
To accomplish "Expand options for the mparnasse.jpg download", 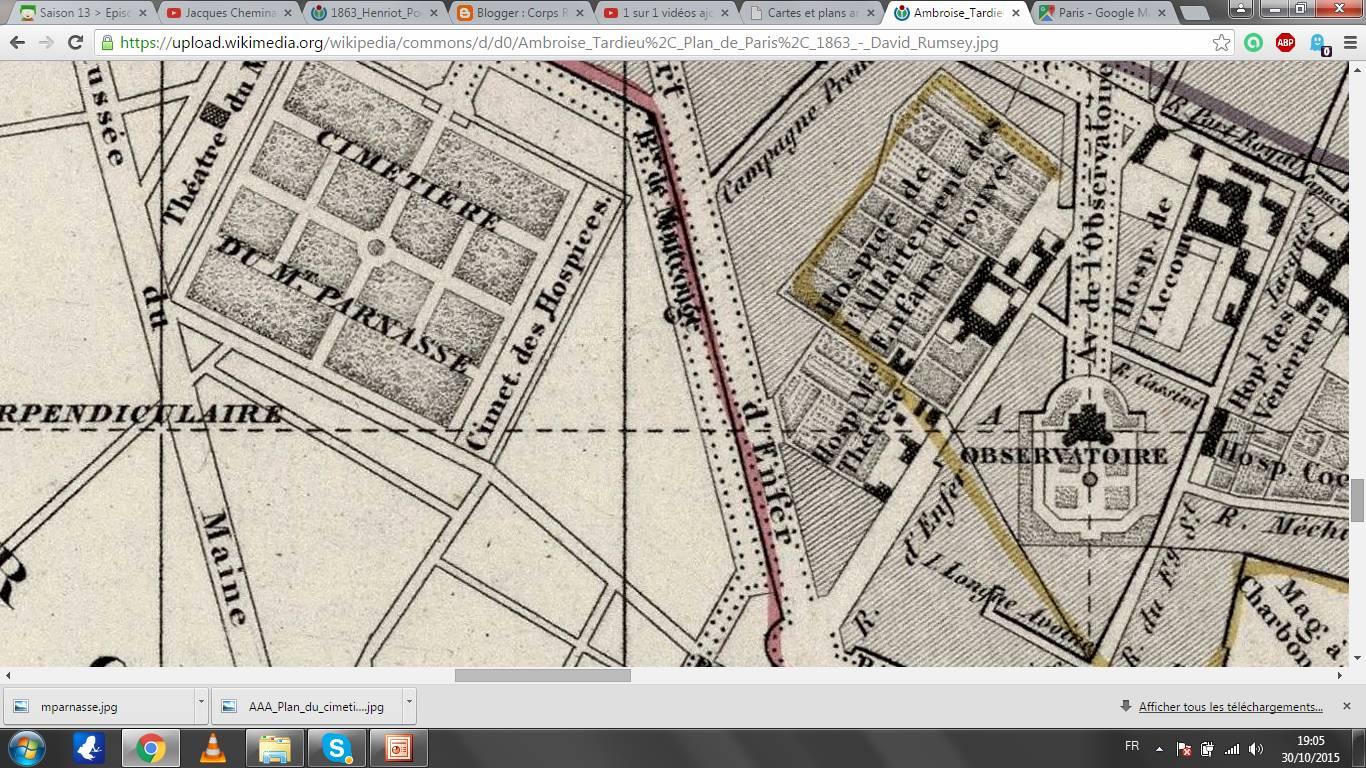I will tap(200, 705).
